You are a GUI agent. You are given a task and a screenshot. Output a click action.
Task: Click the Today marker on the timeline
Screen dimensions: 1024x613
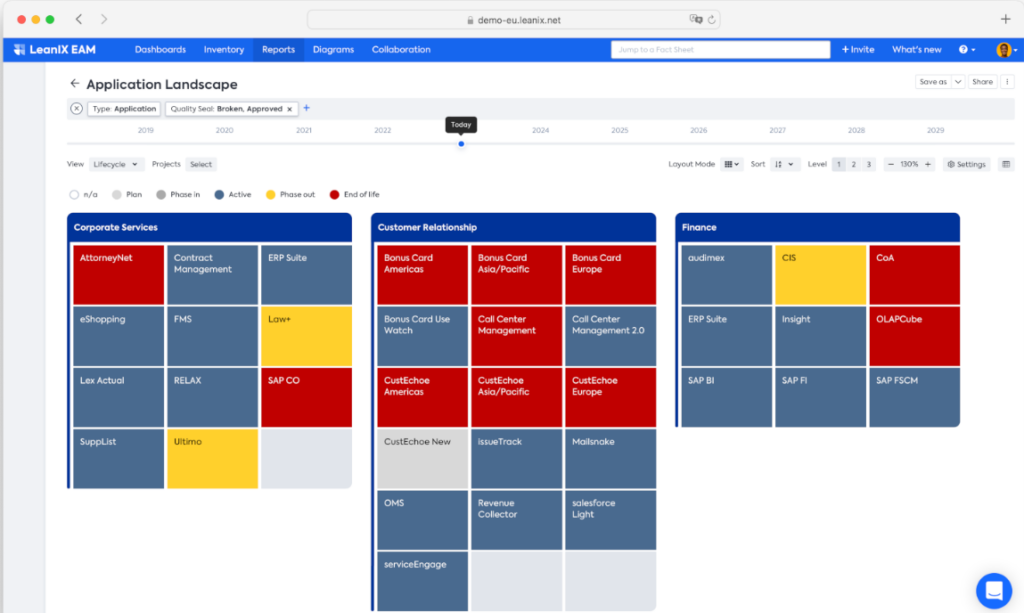pos(461,144)
